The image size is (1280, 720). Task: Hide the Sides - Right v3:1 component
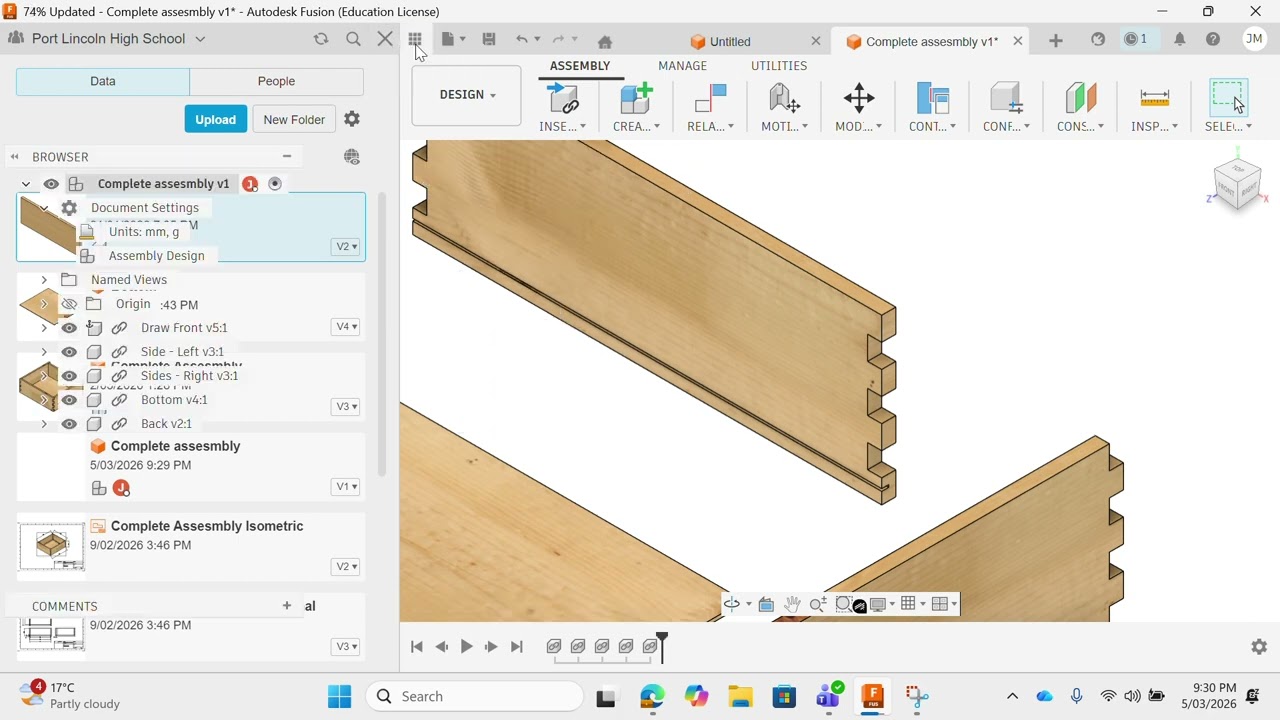69,376
